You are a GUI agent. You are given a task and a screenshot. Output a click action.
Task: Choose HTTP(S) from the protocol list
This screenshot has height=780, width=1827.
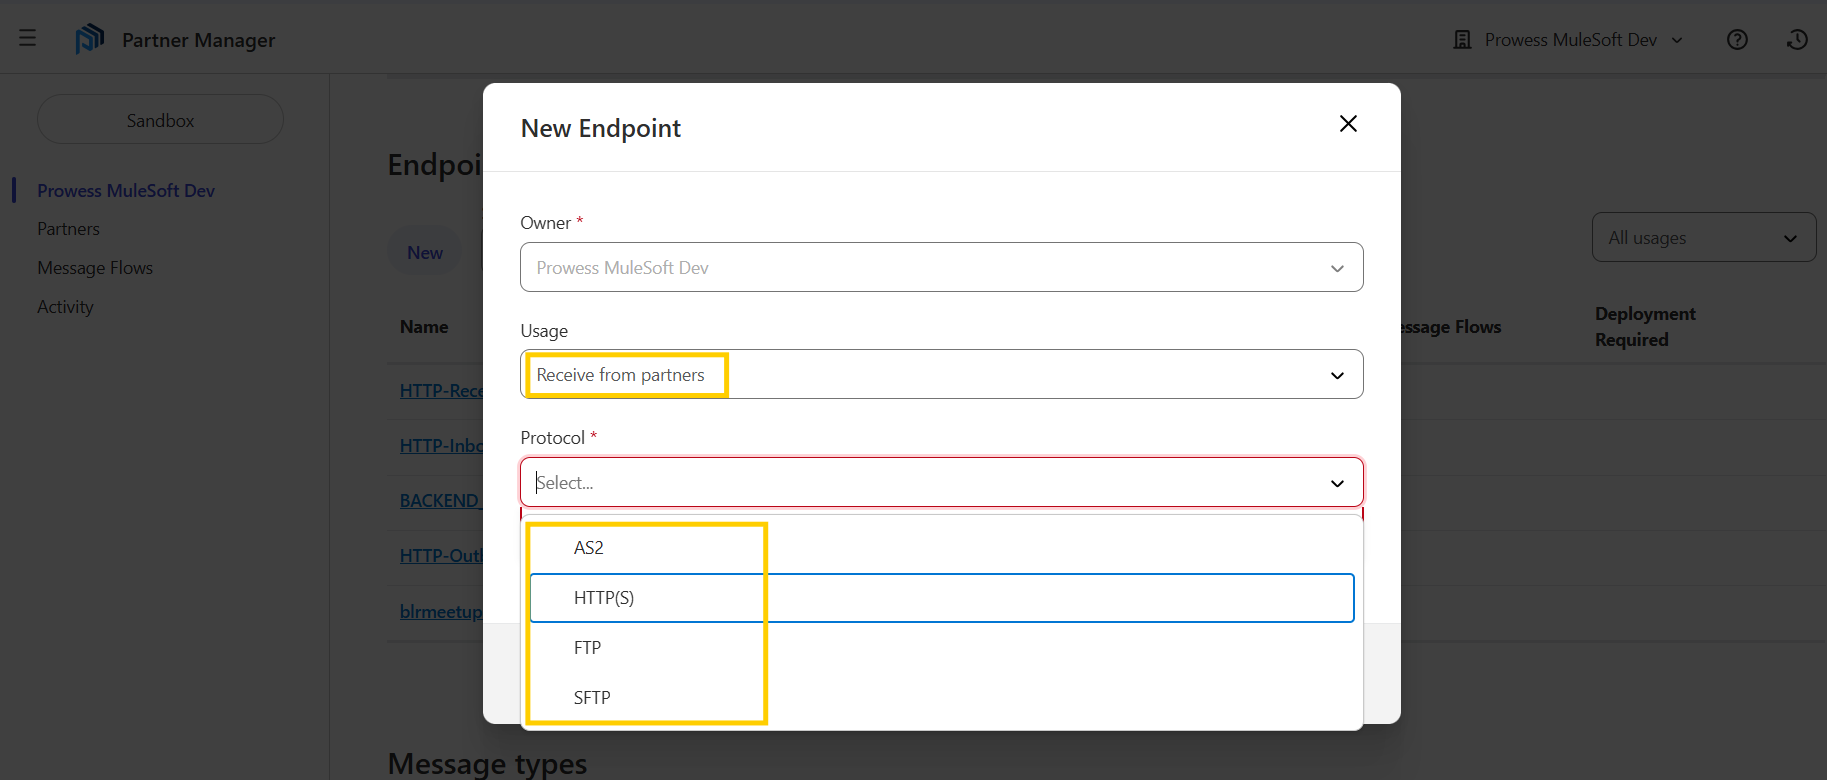604,598
